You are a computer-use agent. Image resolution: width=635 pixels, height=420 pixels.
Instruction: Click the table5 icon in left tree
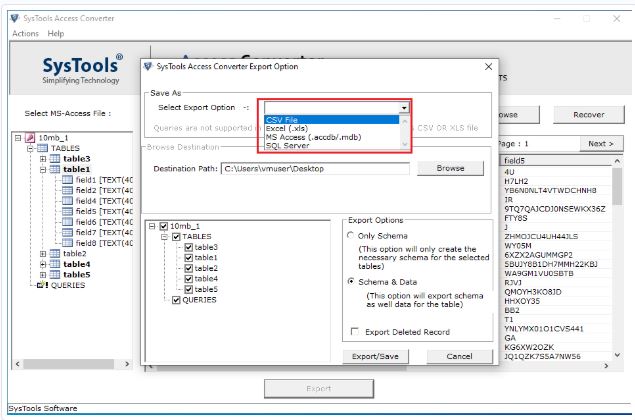[55, 274]
